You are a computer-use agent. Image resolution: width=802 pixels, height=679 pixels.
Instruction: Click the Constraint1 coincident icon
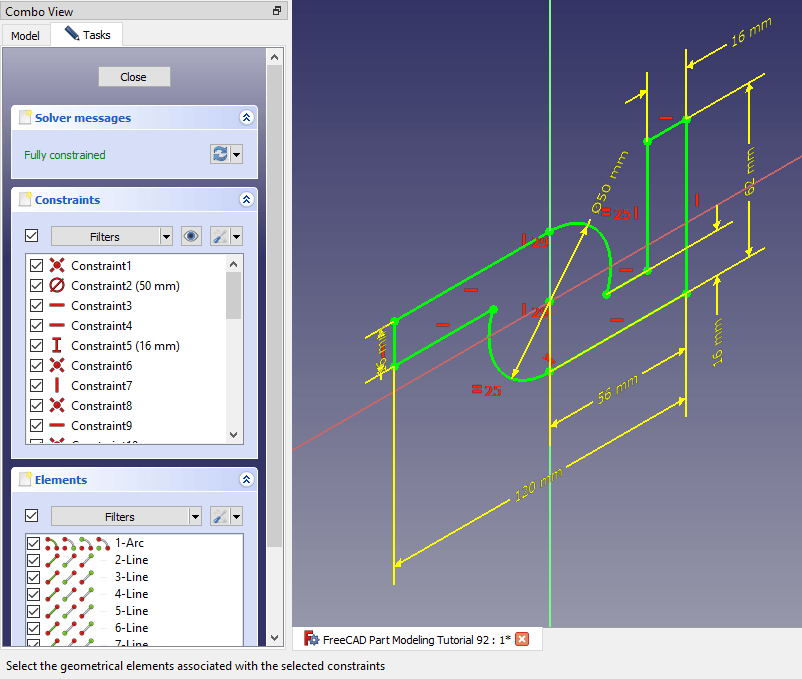tap(57, 265)
